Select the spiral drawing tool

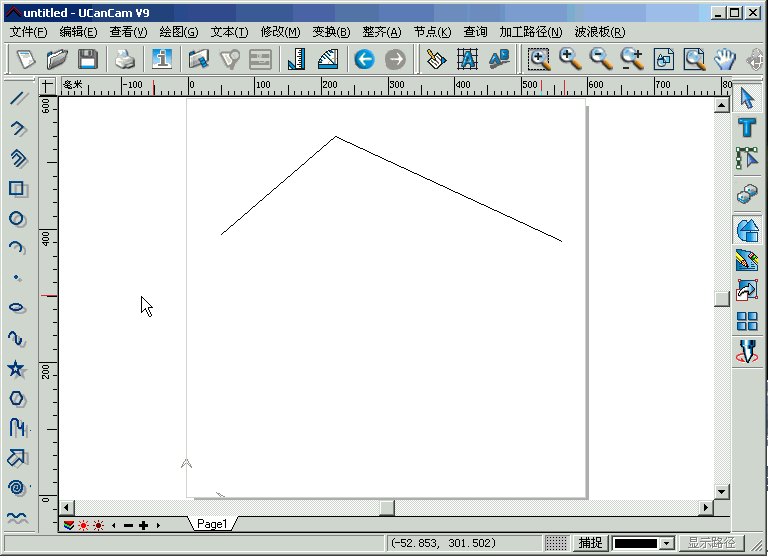coord(17,487)
